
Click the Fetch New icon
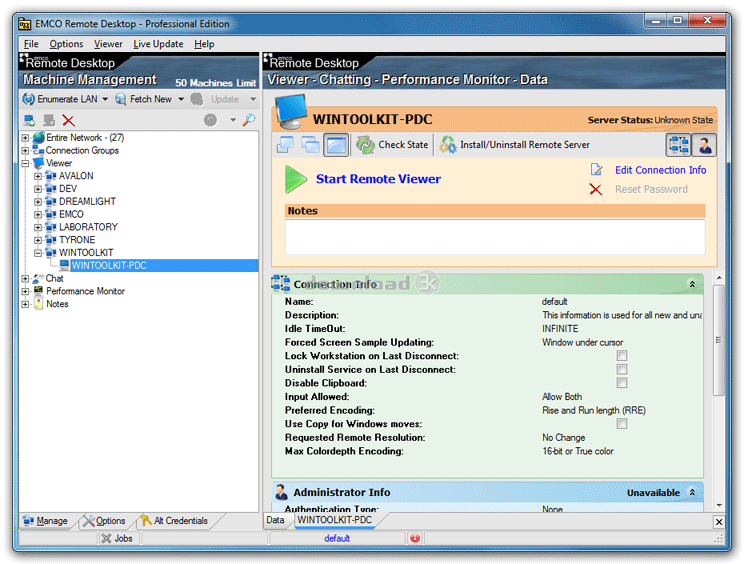(x=121, y=99)
